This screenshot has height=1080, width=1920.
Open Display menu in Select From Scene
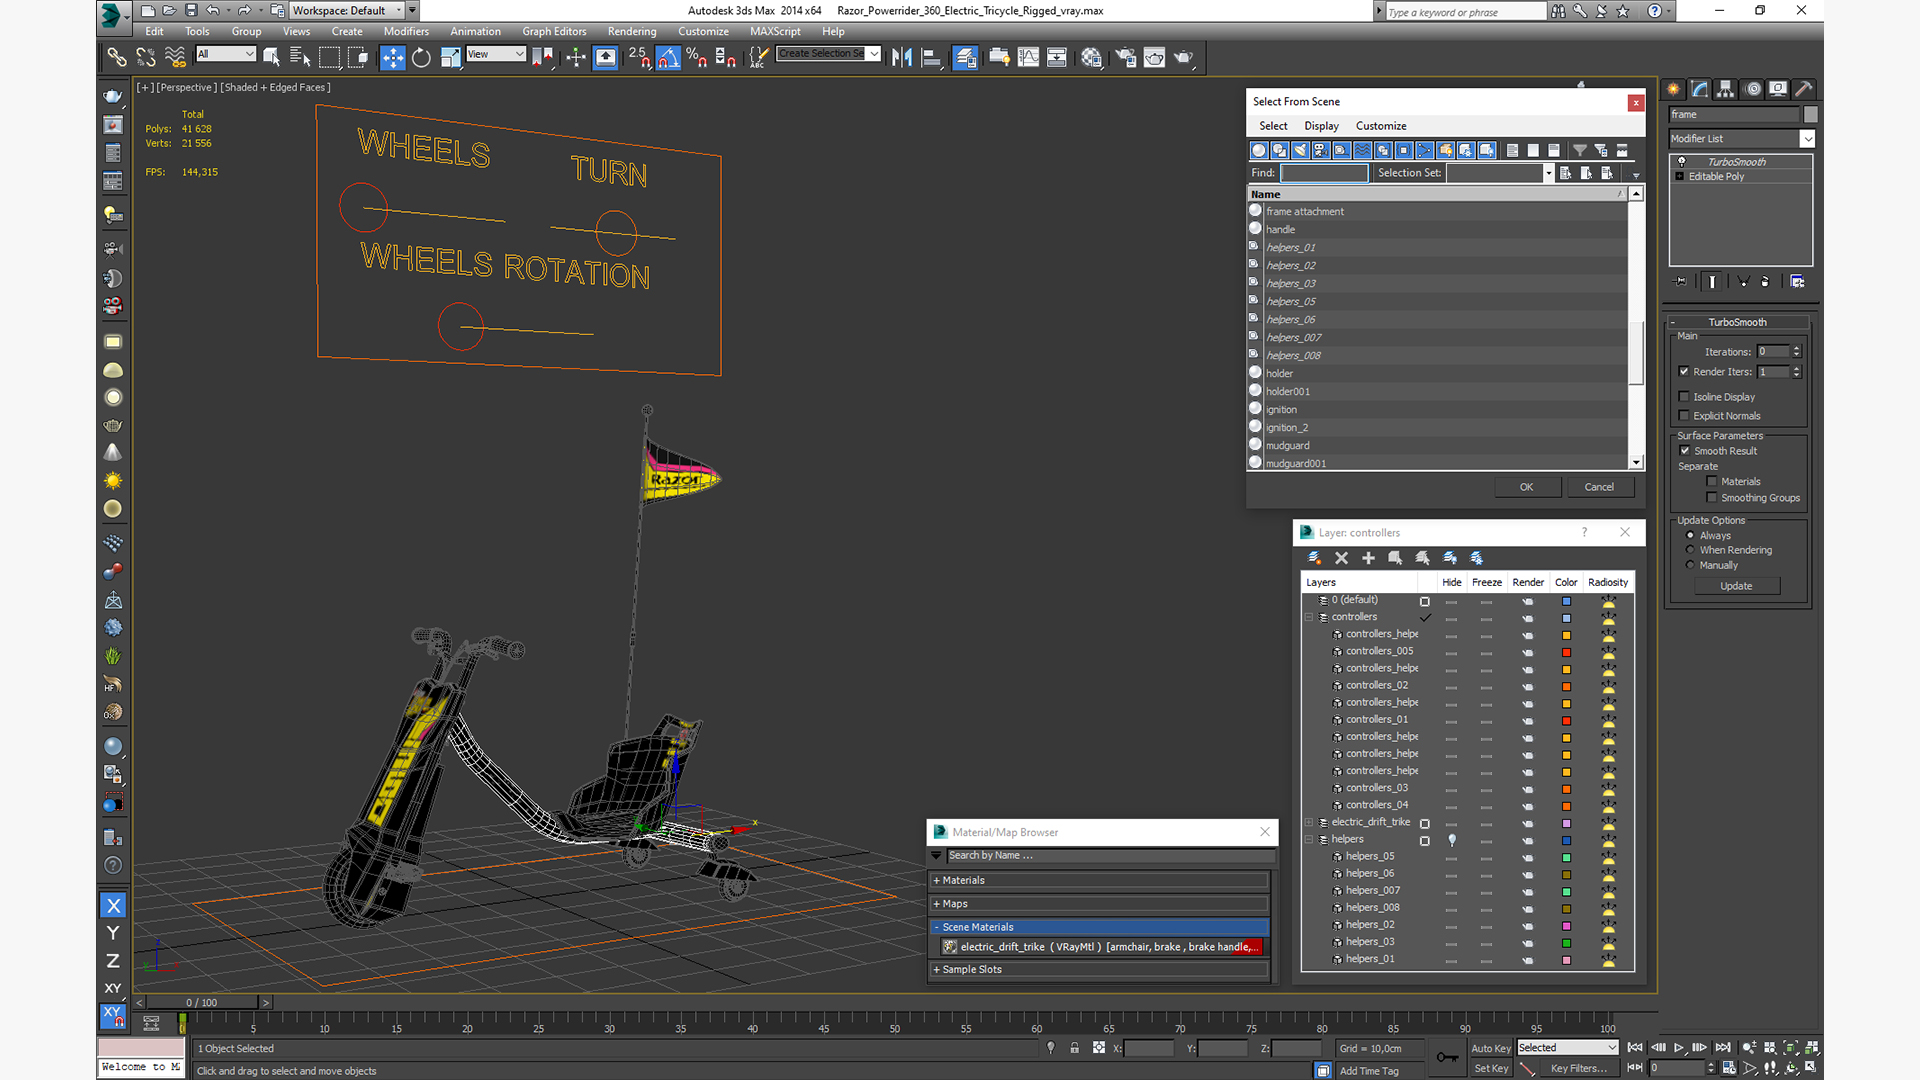pos(1321,126)
